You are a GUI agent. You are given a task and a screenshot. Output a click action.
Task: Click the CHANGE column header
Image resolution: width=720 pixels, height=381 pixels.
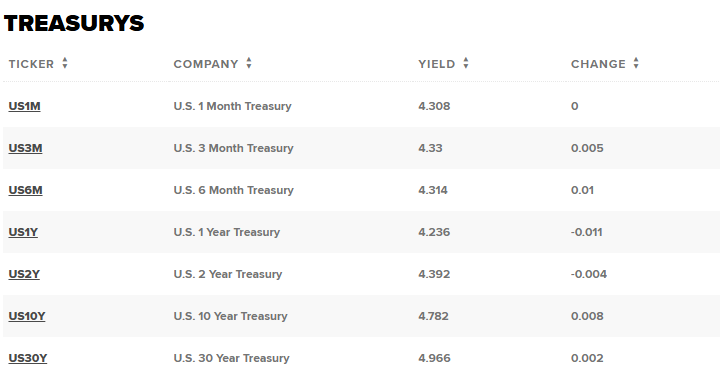point(598,64)
